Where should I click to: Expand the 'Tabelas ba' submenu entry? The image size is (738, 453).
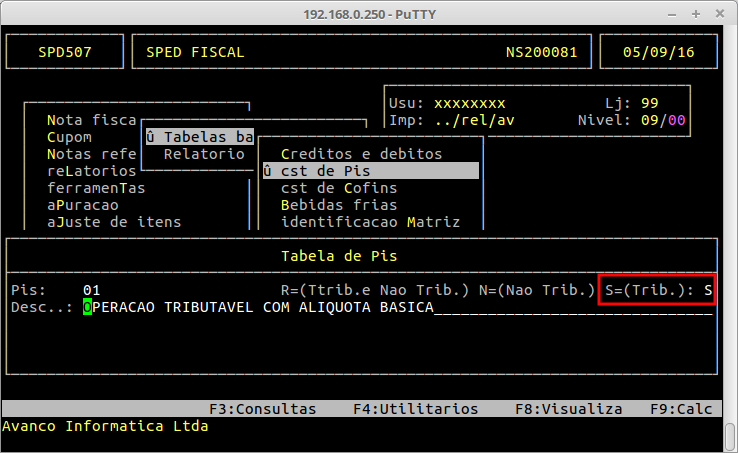(x=200, y=137)
